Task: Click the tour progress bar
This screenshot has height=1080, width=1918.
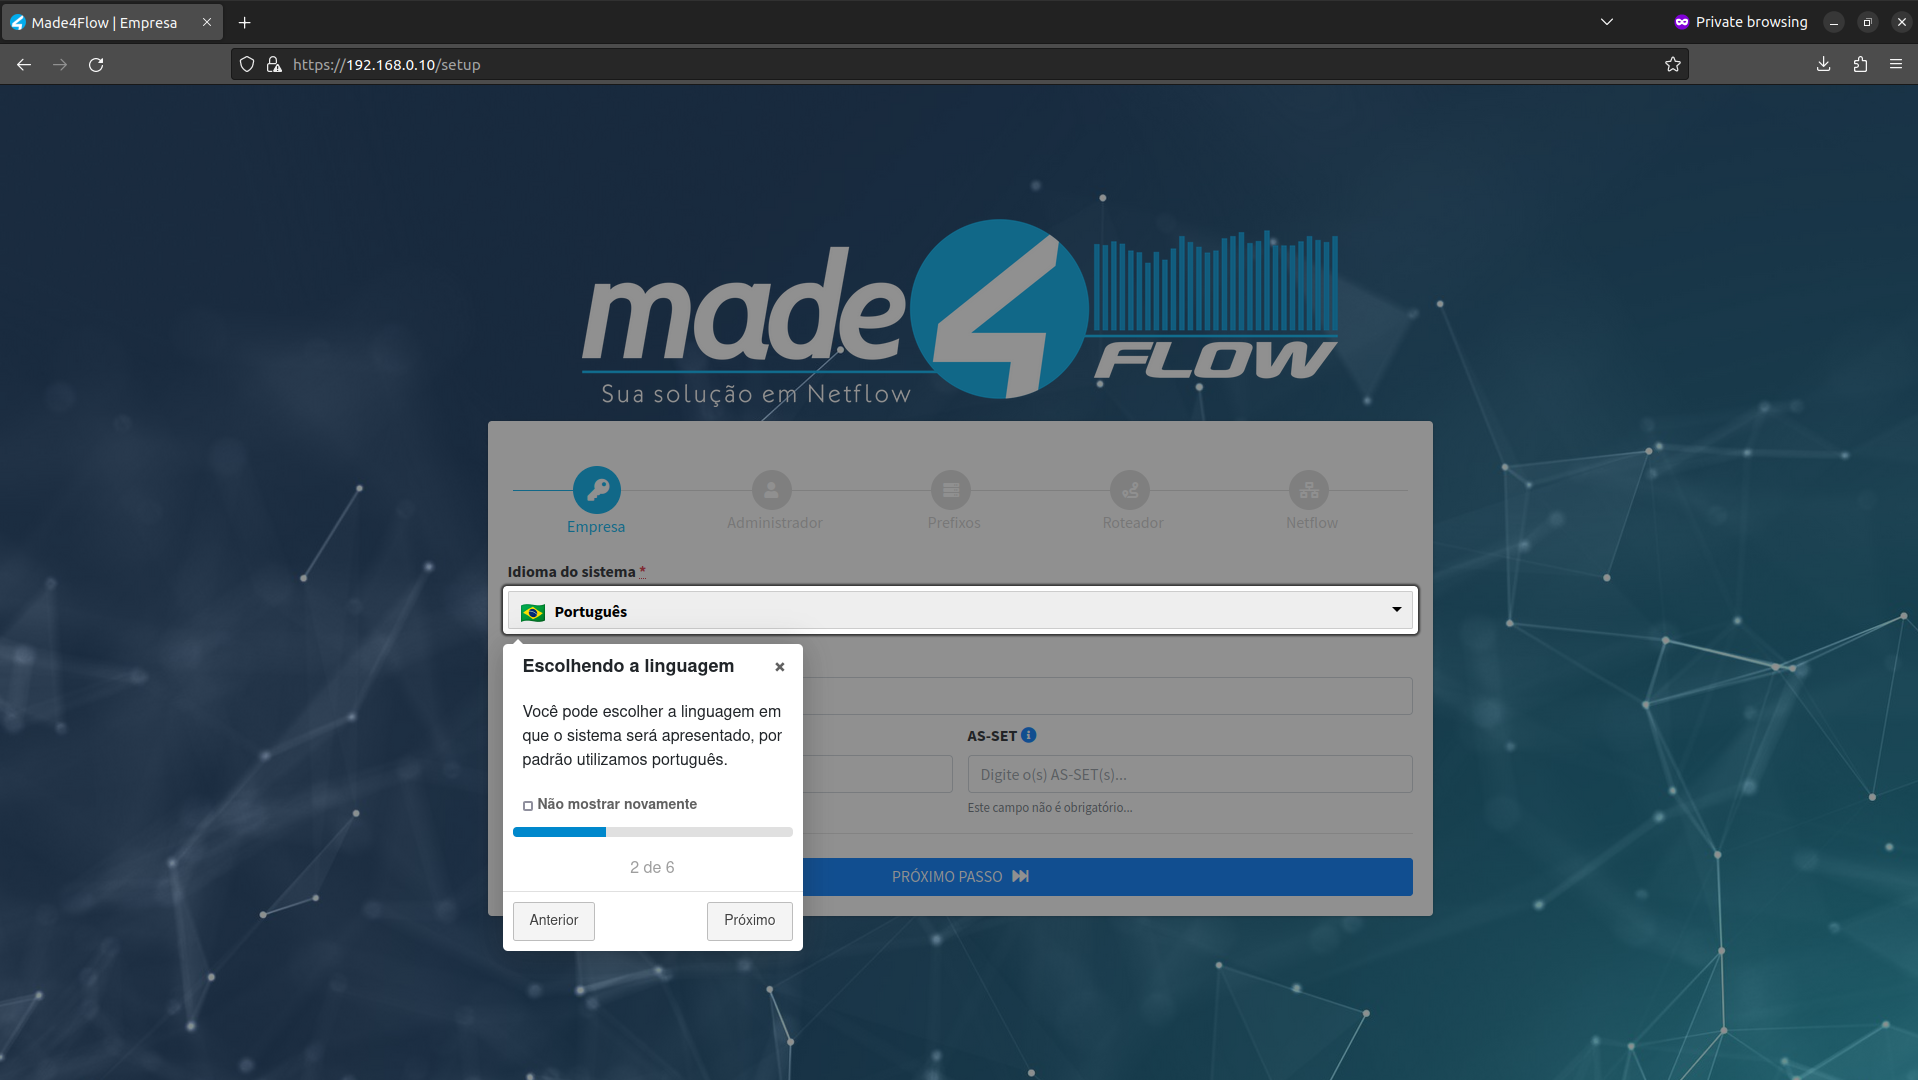Action: pos(653,832)
